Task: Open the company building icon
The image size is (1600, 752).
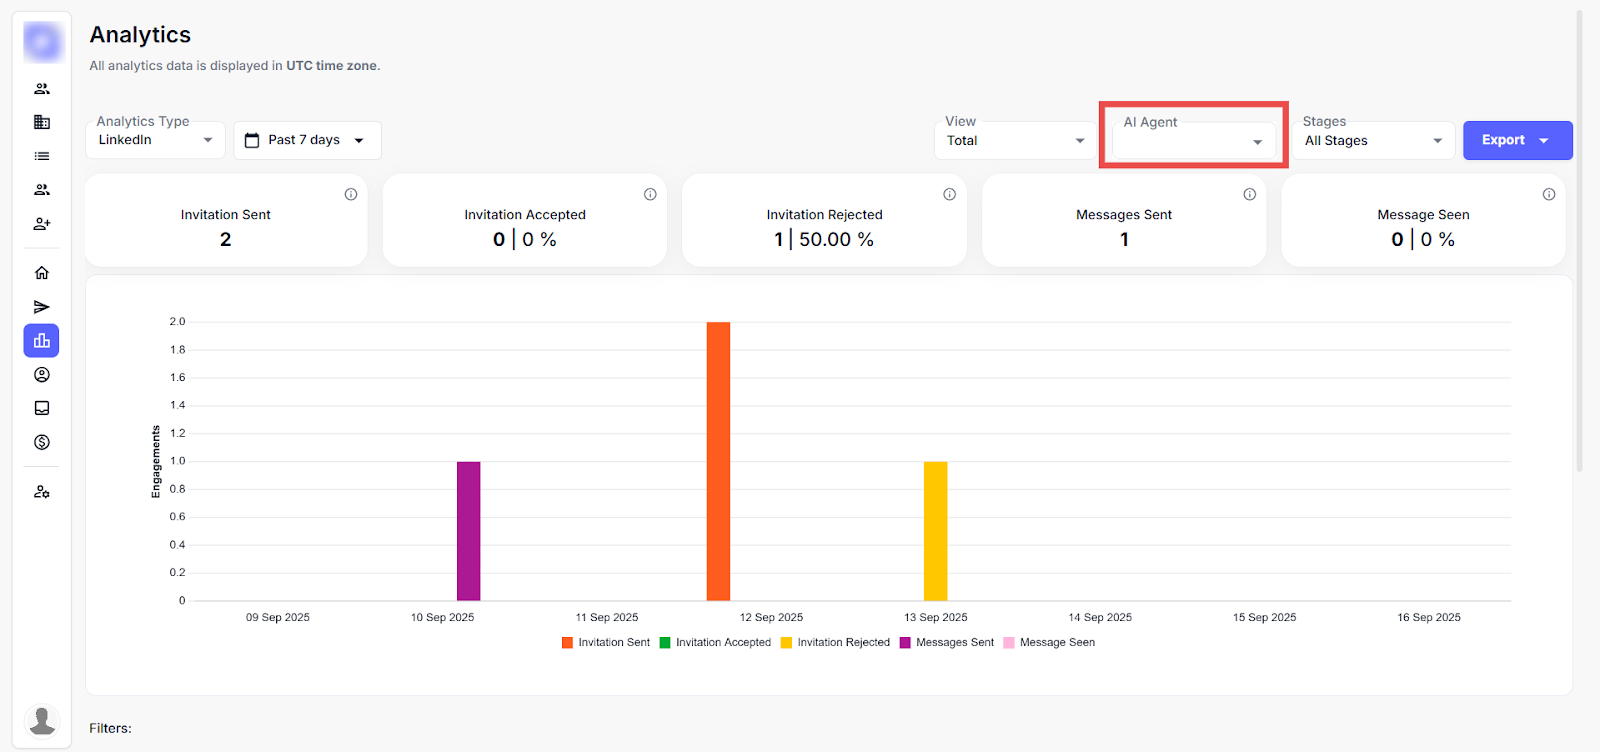Action: coord(42,122)
